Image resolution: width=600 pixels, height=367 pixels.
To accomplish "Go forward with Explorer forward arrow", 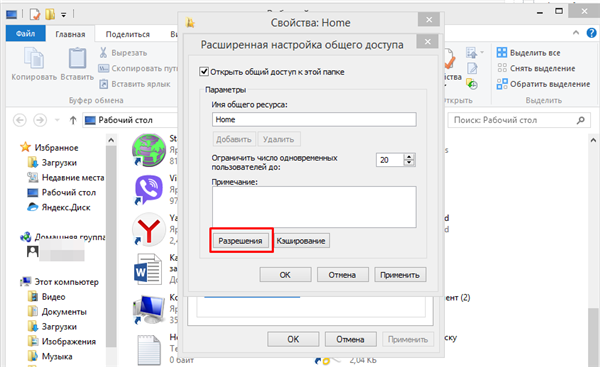I will 40,120.
